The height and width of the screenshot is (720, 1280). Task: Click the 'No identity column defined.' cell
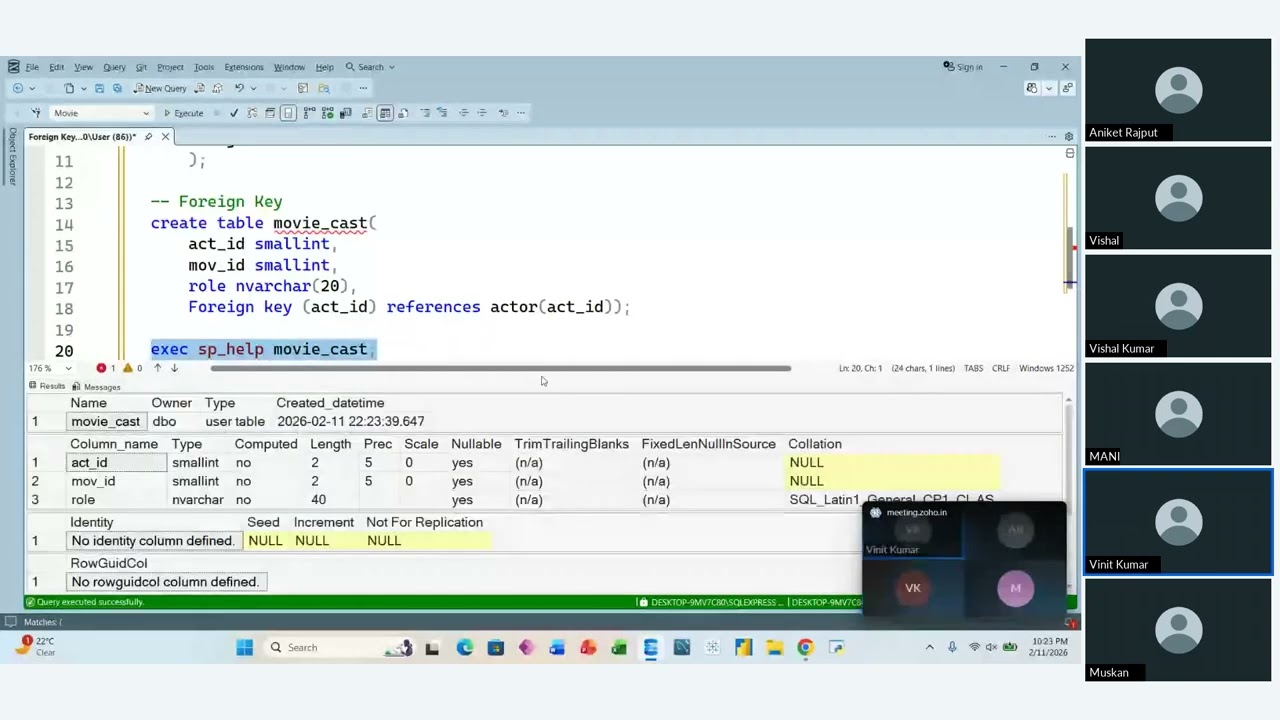153,541
